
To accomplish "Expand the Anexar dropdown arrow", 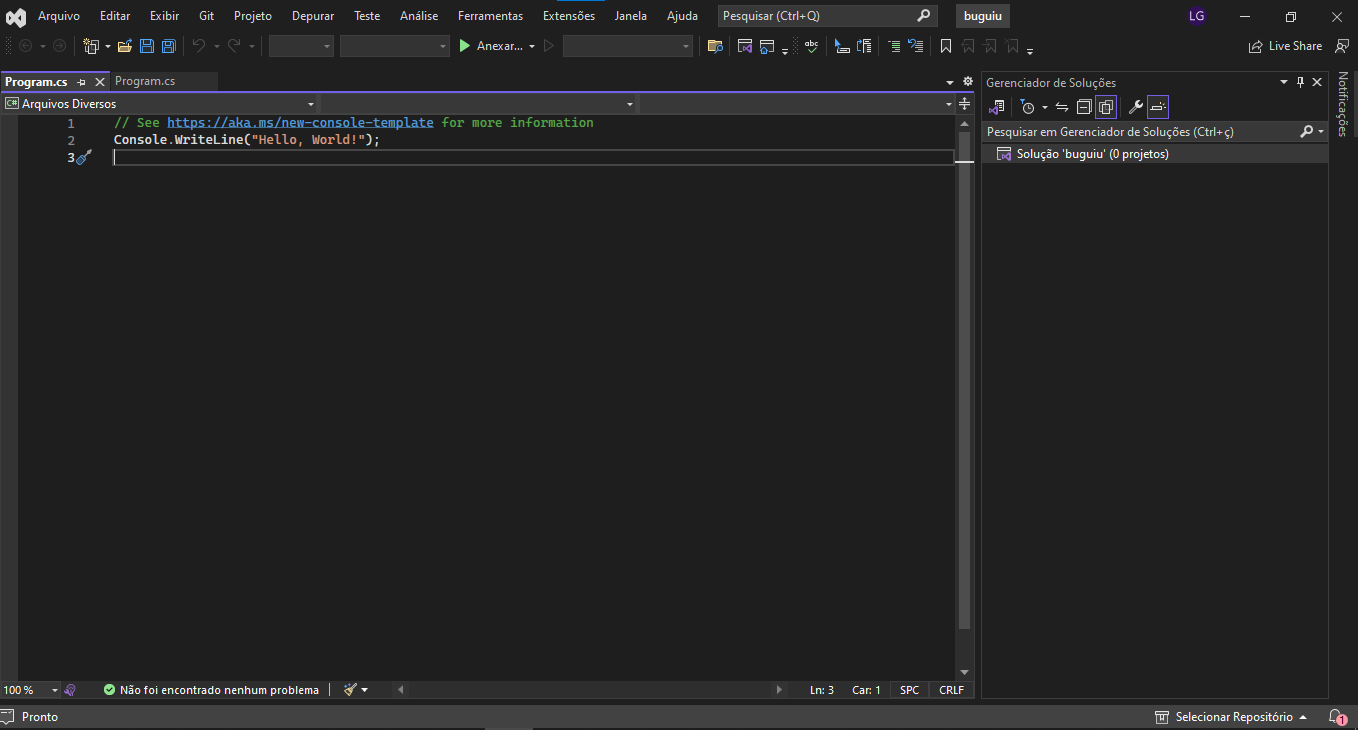I will coord(532,46).
